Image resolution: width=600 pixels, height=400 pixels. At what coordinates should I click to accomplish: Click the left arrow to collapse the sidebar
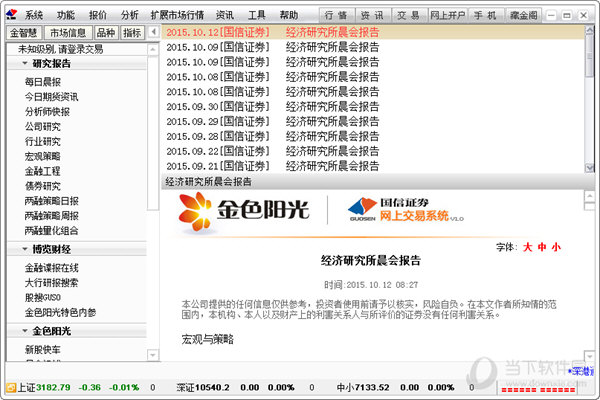tap(153, 32)
